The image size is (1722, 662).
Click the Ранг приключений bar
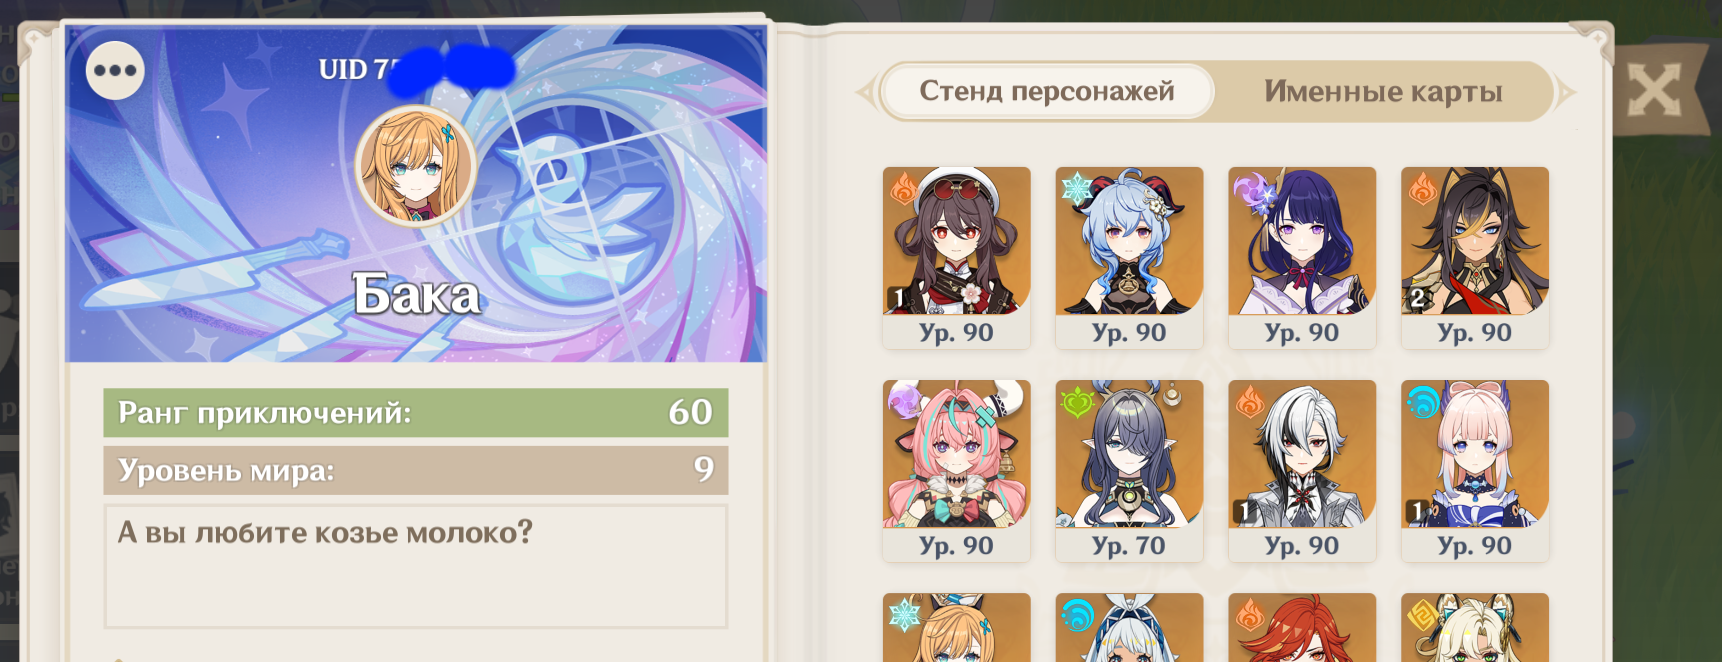(415, 412)
